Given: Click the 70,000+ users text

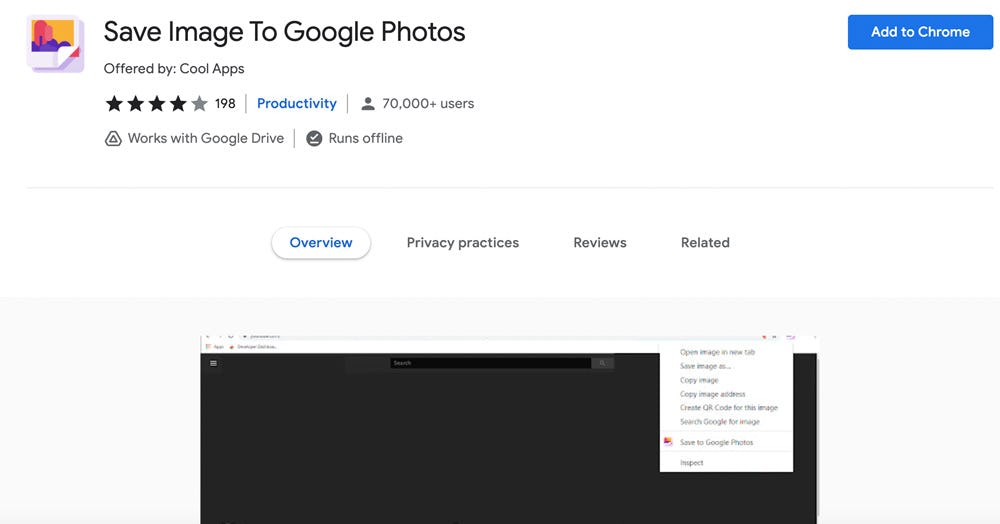Looking at the screenshot, I should [428, 103].
